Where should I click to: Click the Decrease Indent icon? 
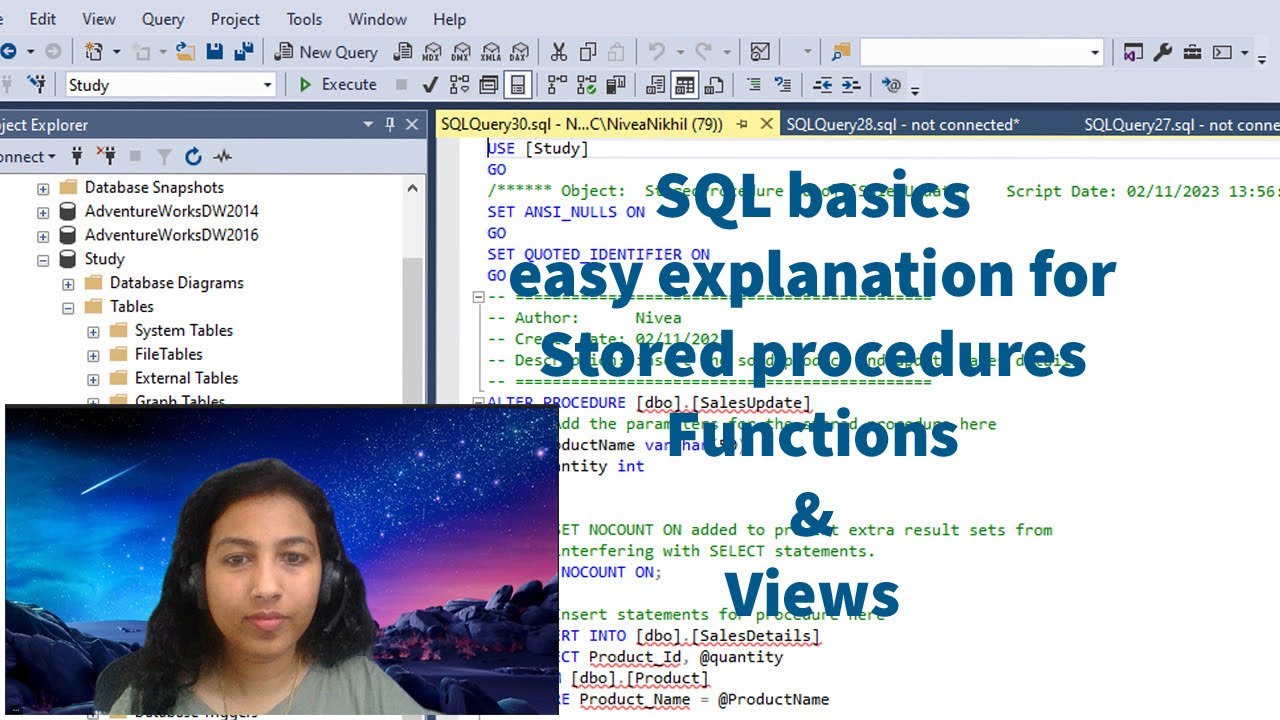click(x=822, y=85)
